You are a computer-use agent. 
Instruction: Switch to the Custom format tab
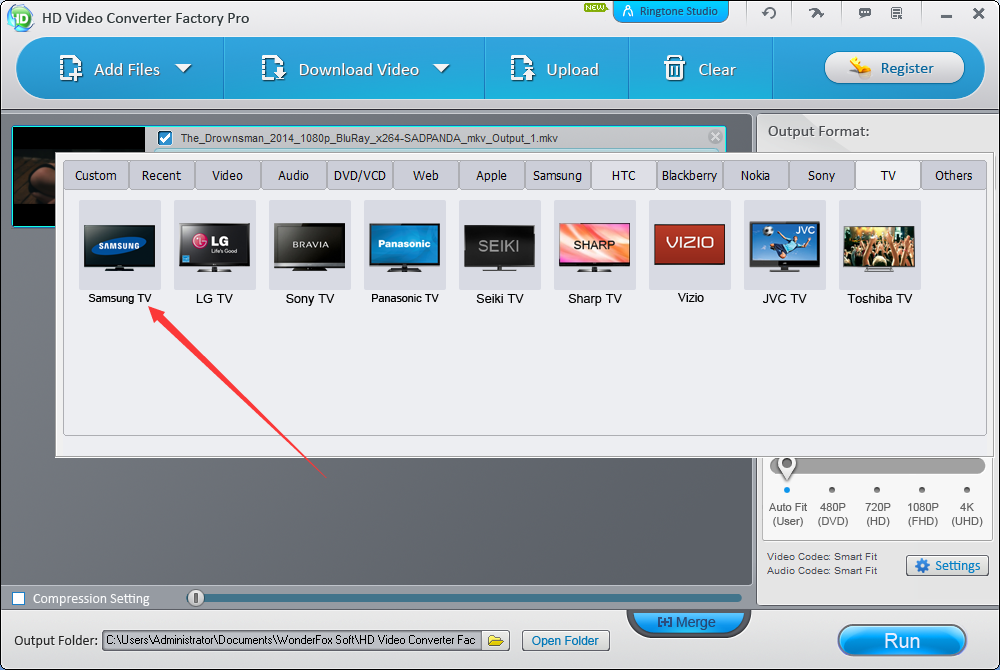pos(96,175)
